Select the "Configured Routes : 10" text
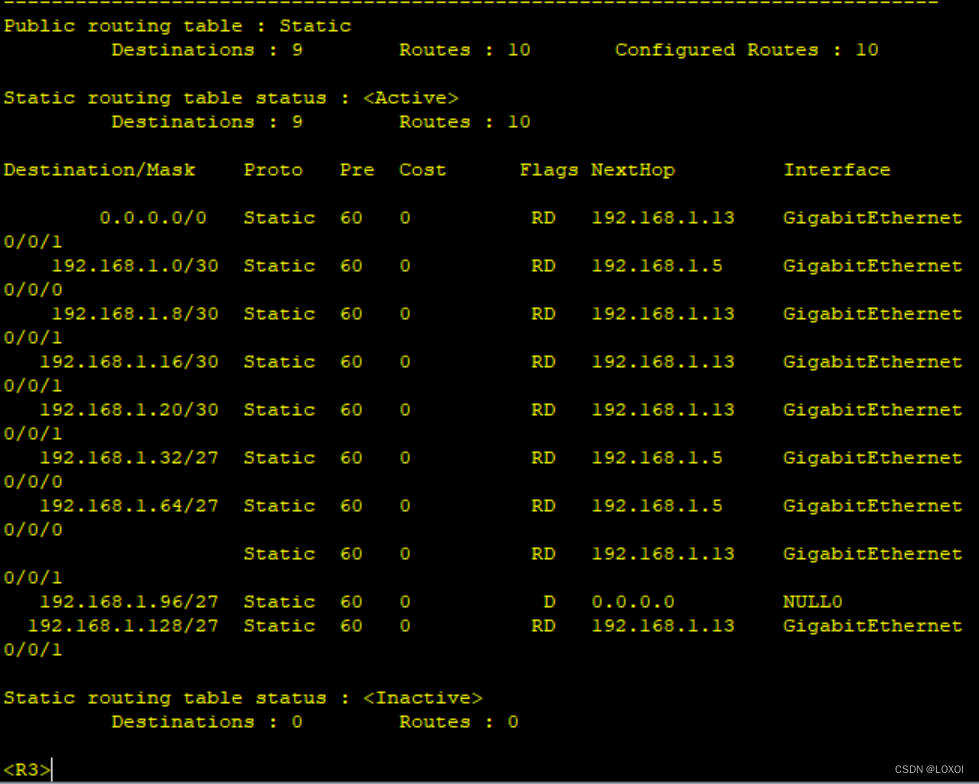This screenshot has width=979, height=784. click(747, 50)
